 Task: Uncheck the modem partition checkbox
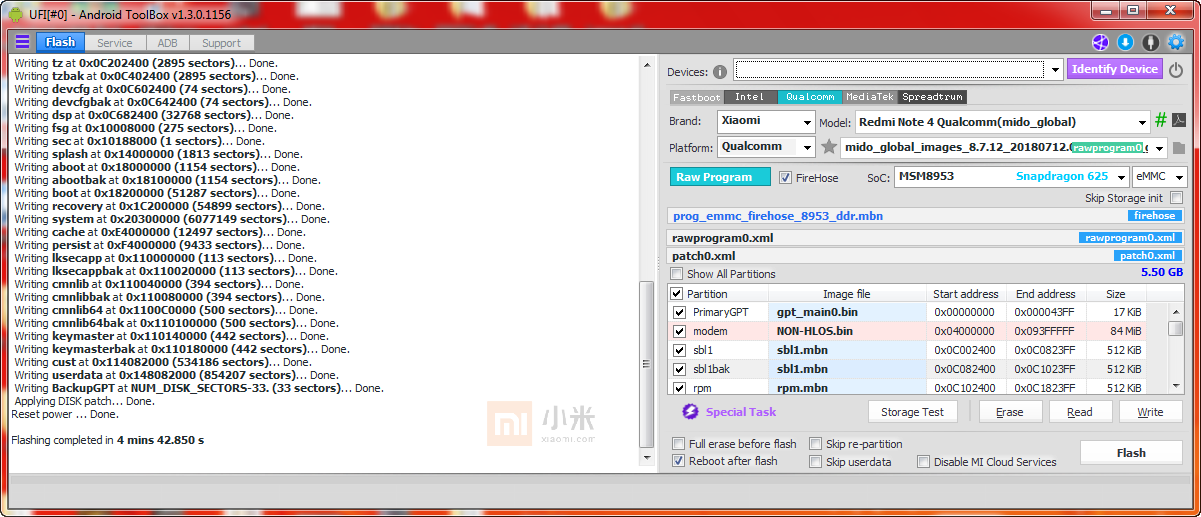point(680,331)
